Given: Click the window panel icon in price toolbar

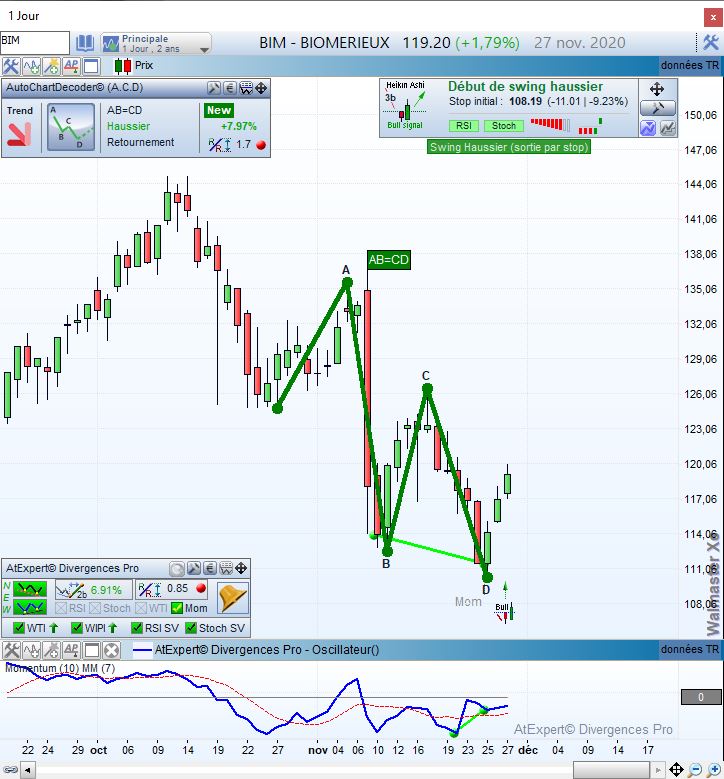Looking at the screenshot, I should [91, 66].
